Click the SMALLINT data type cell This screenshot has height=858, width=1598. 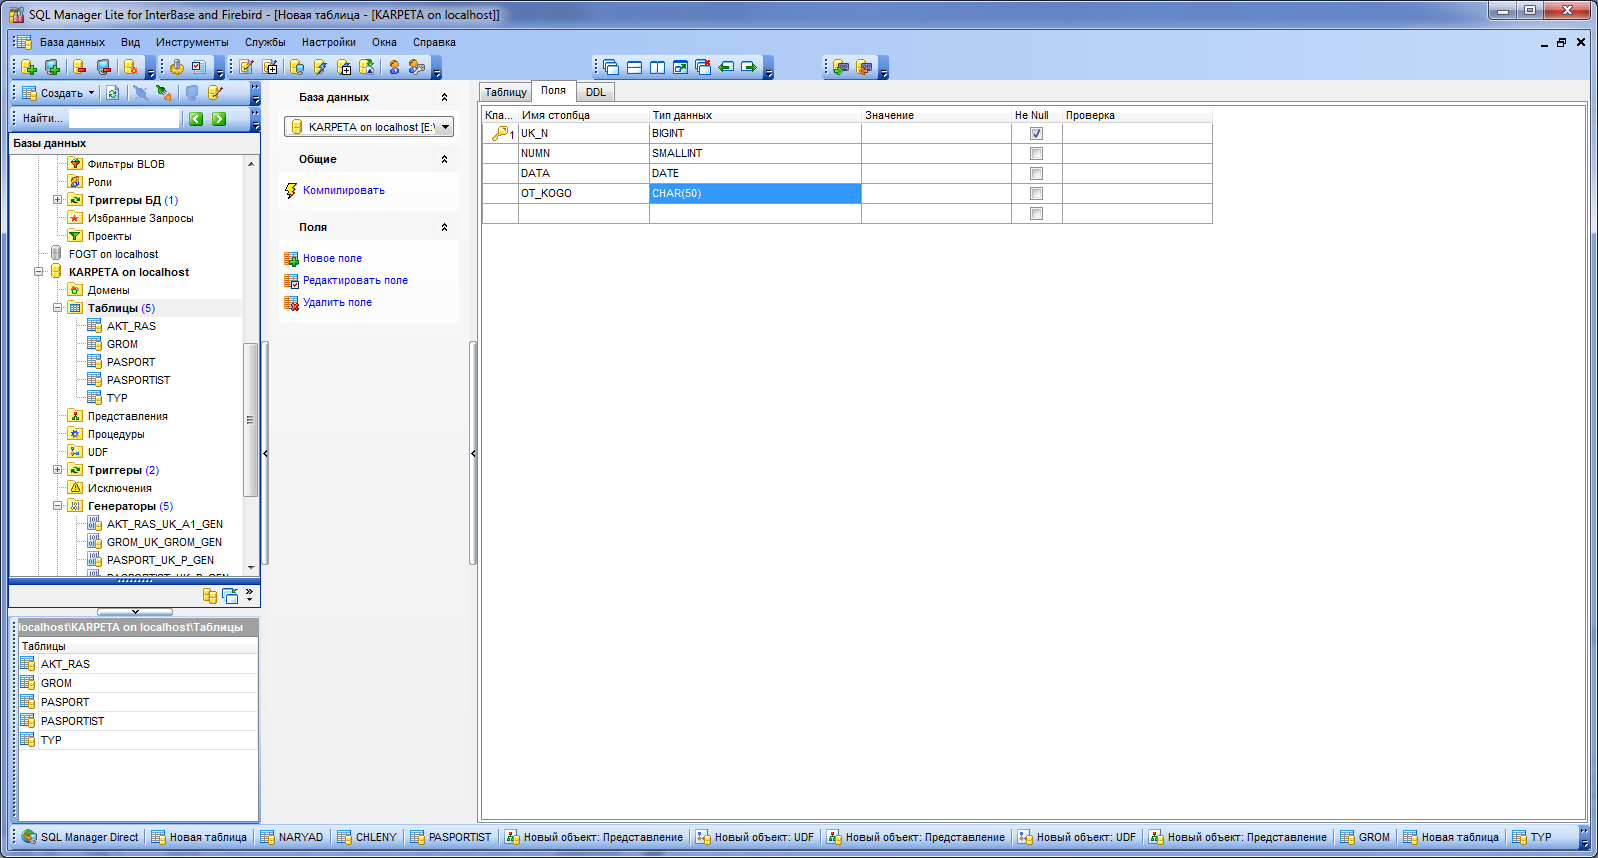coord(755,153)
